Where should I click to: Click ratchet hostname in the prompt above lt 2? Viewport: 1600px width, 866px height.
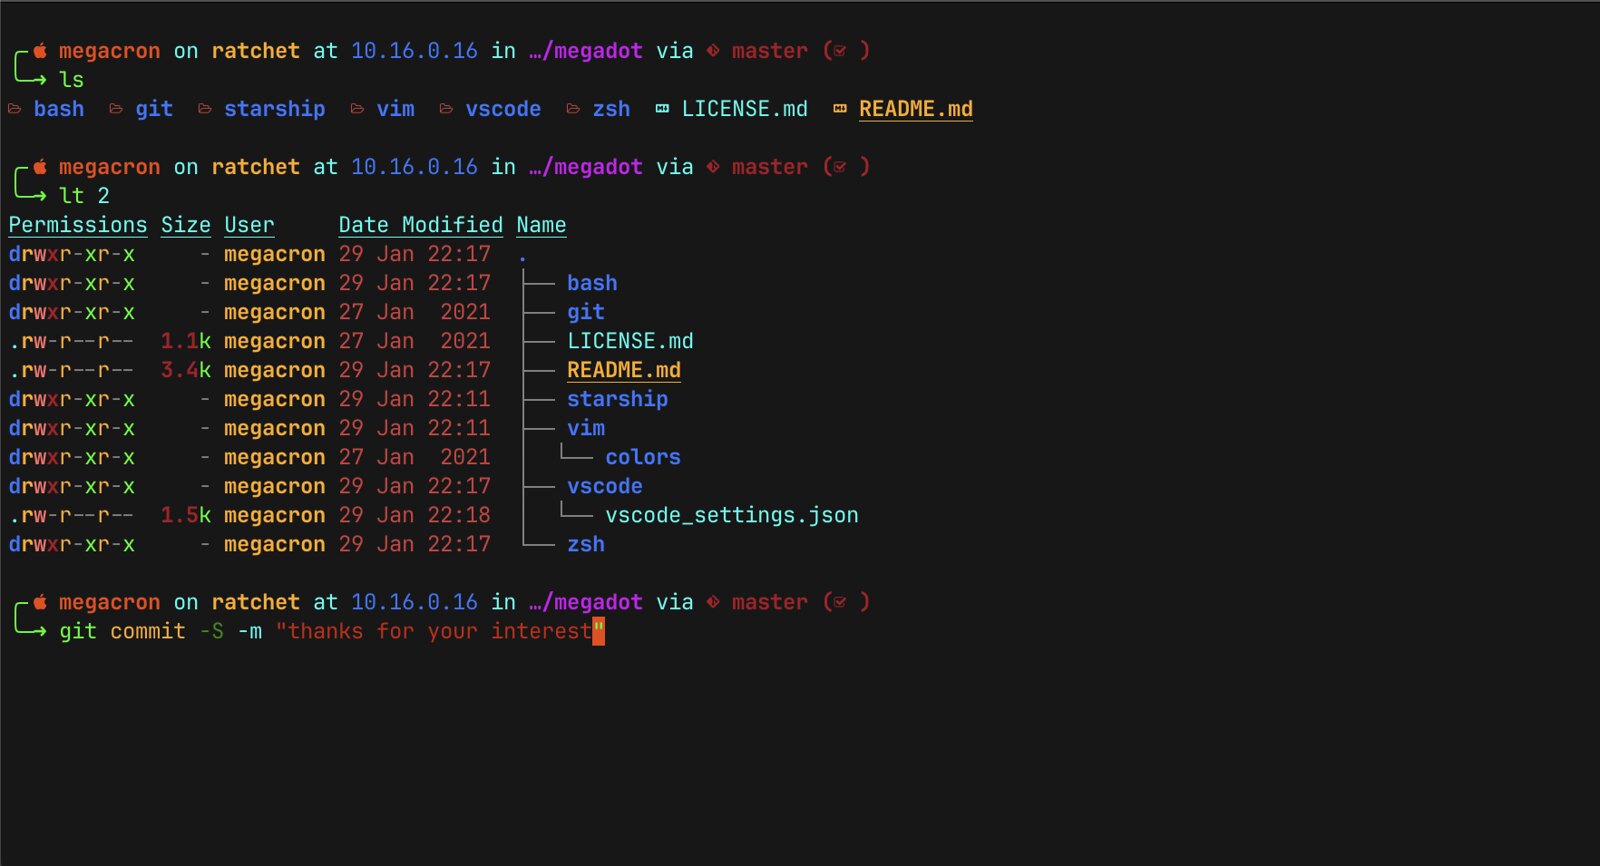(255, 167)
